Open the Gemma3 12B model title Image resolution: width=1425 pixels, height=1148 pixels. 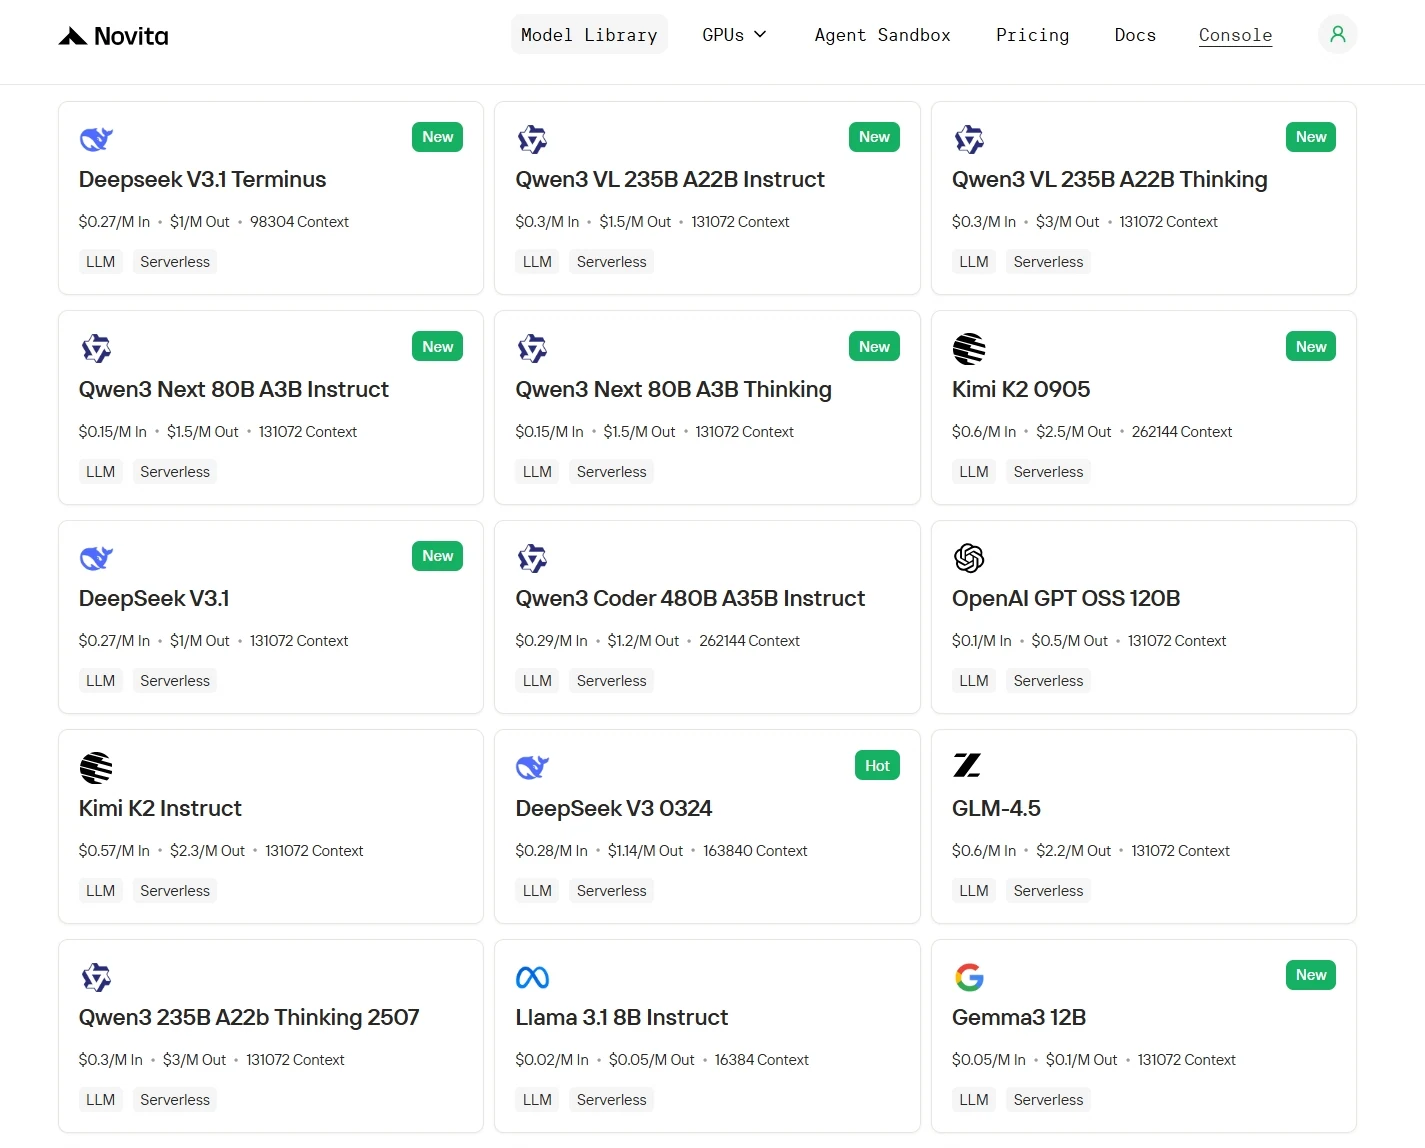pos(1019,1018)
